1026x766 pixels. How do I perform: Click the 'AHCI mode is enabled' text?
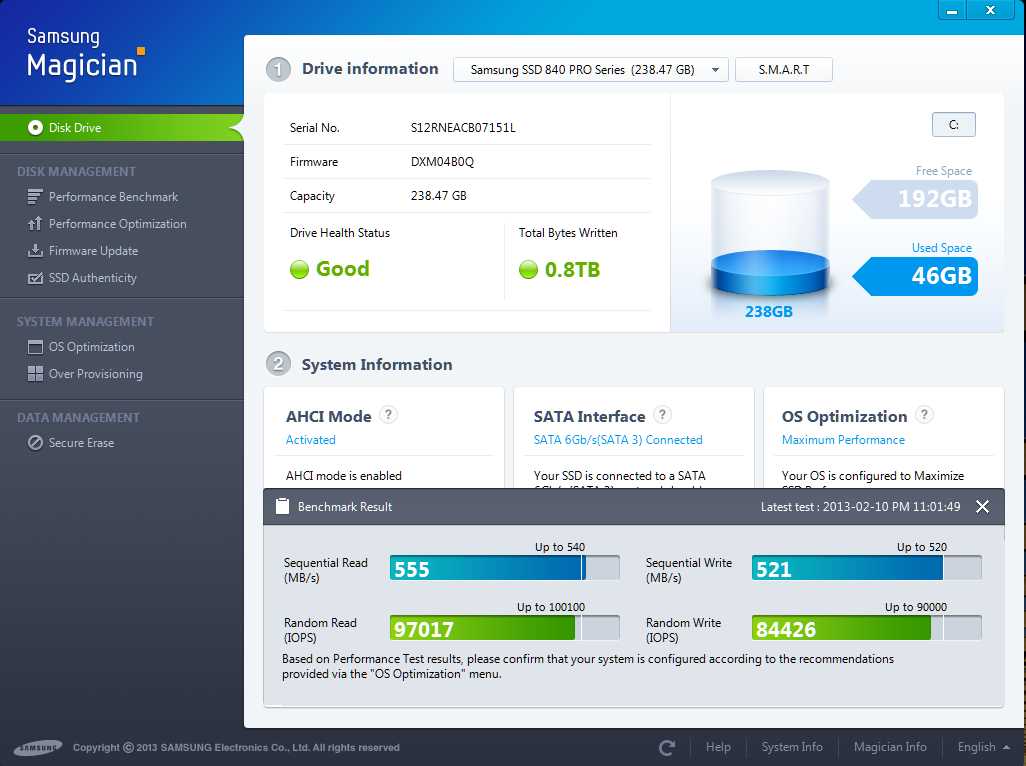344,476
